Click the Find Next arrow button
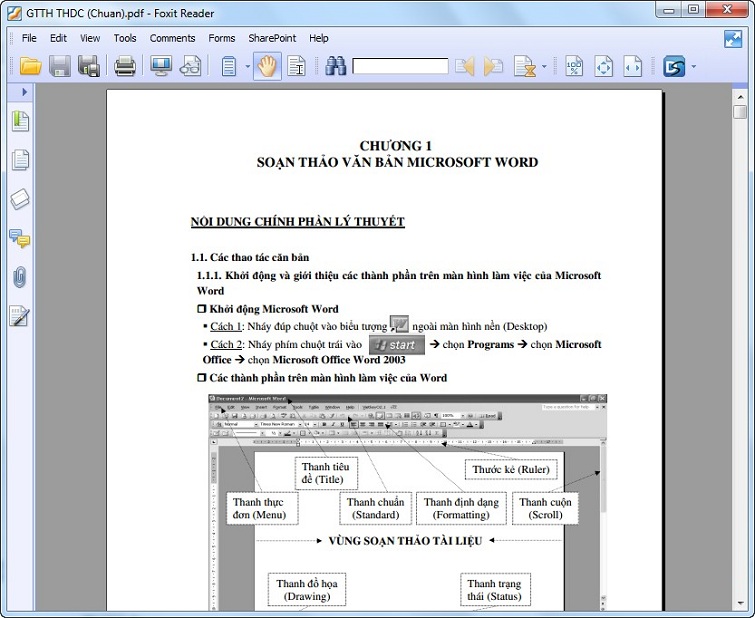Viewport: 755px width, 618px height. 493,67
